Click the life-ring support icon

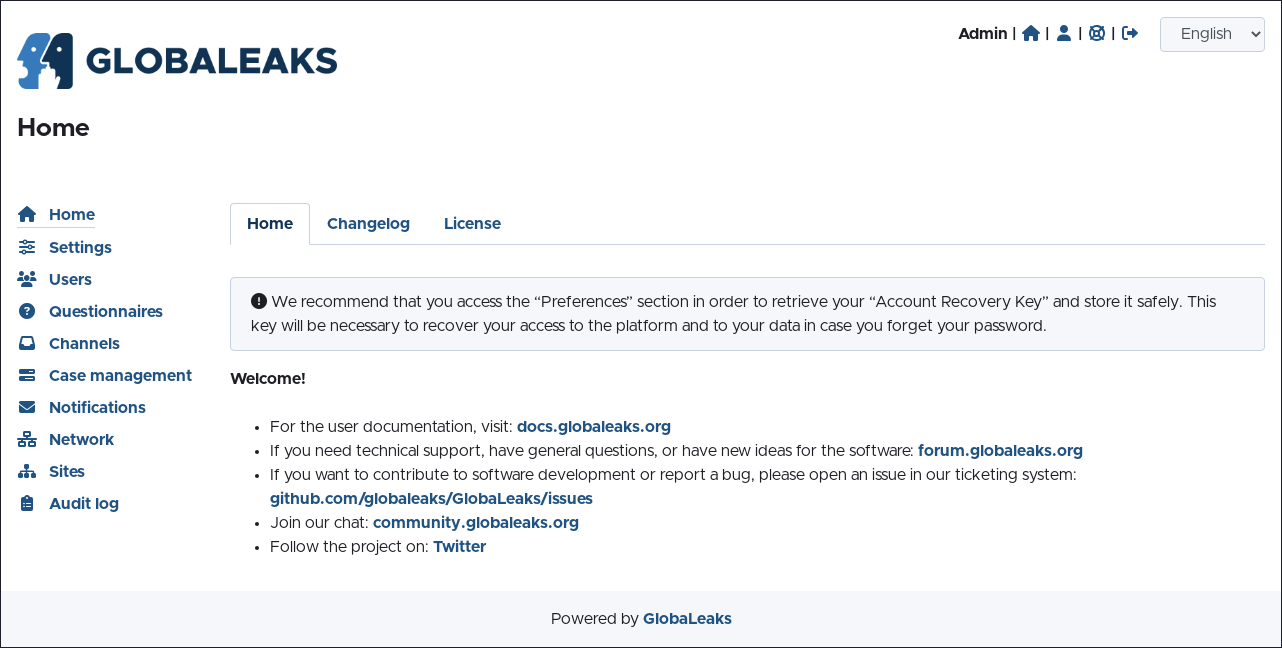pos(1097,33)
